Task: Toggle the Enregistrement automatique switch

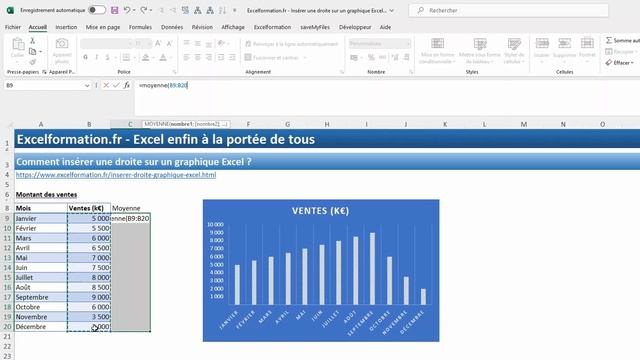Action: click(x=97, y=10)
